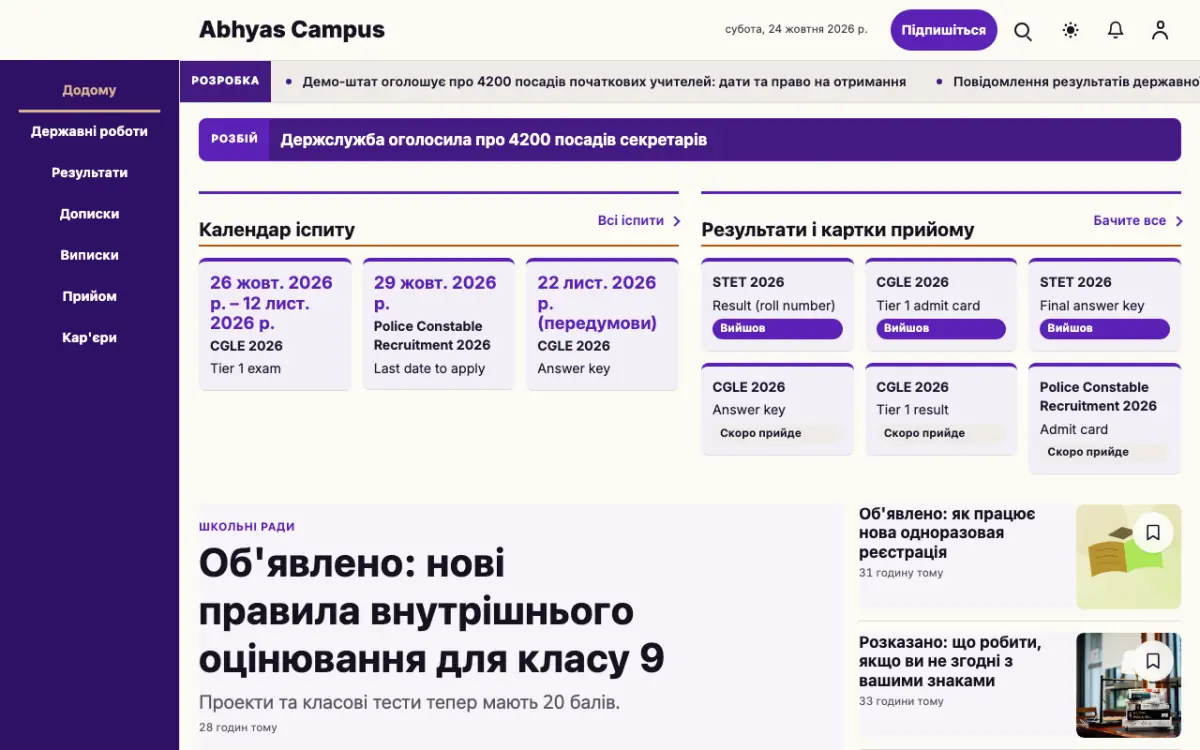Open Прийом sidebar item
This screenshot has width=1200, height=750.
point(90,296)
